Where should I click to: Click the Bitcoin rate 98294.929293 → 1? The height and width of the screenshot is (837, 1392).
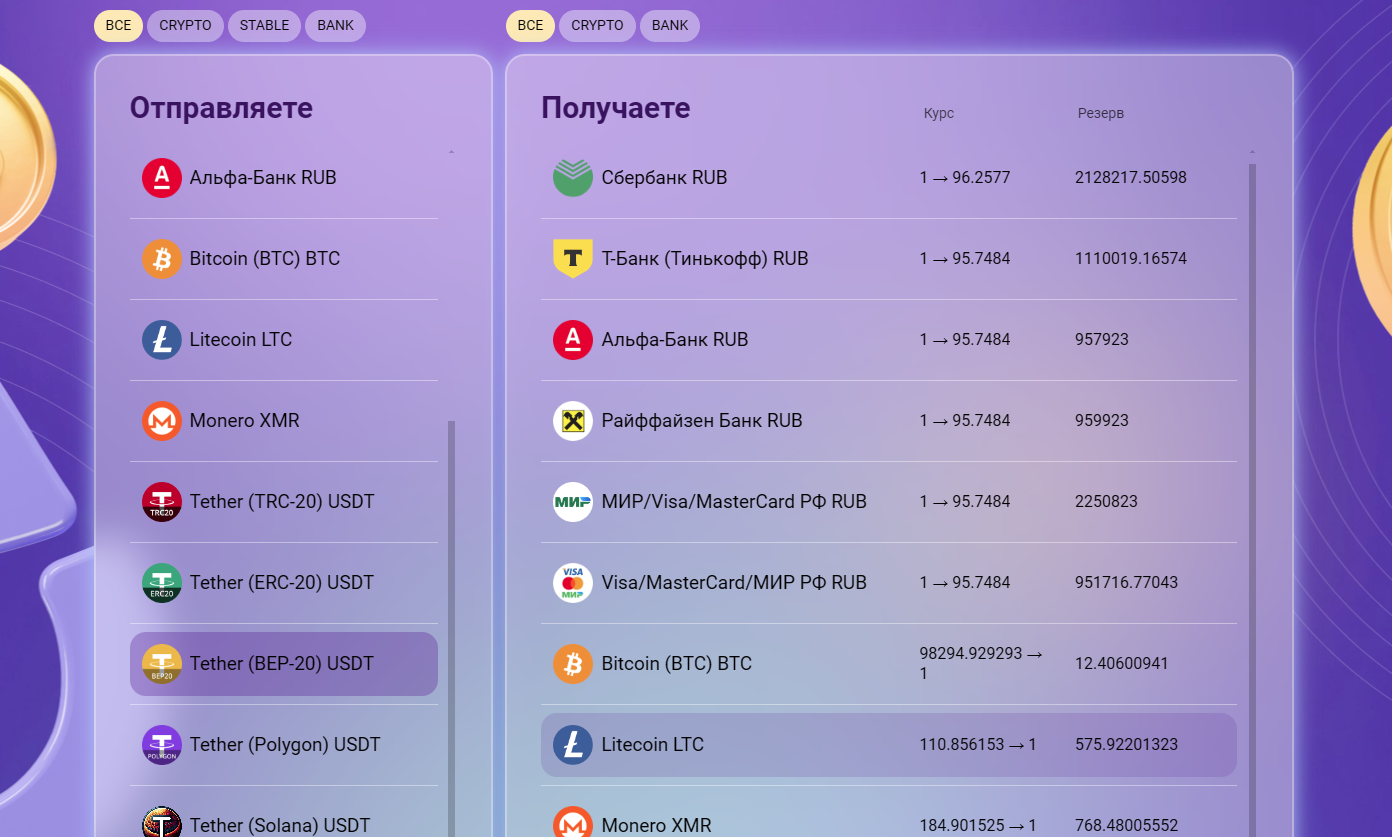pos(981,664)
